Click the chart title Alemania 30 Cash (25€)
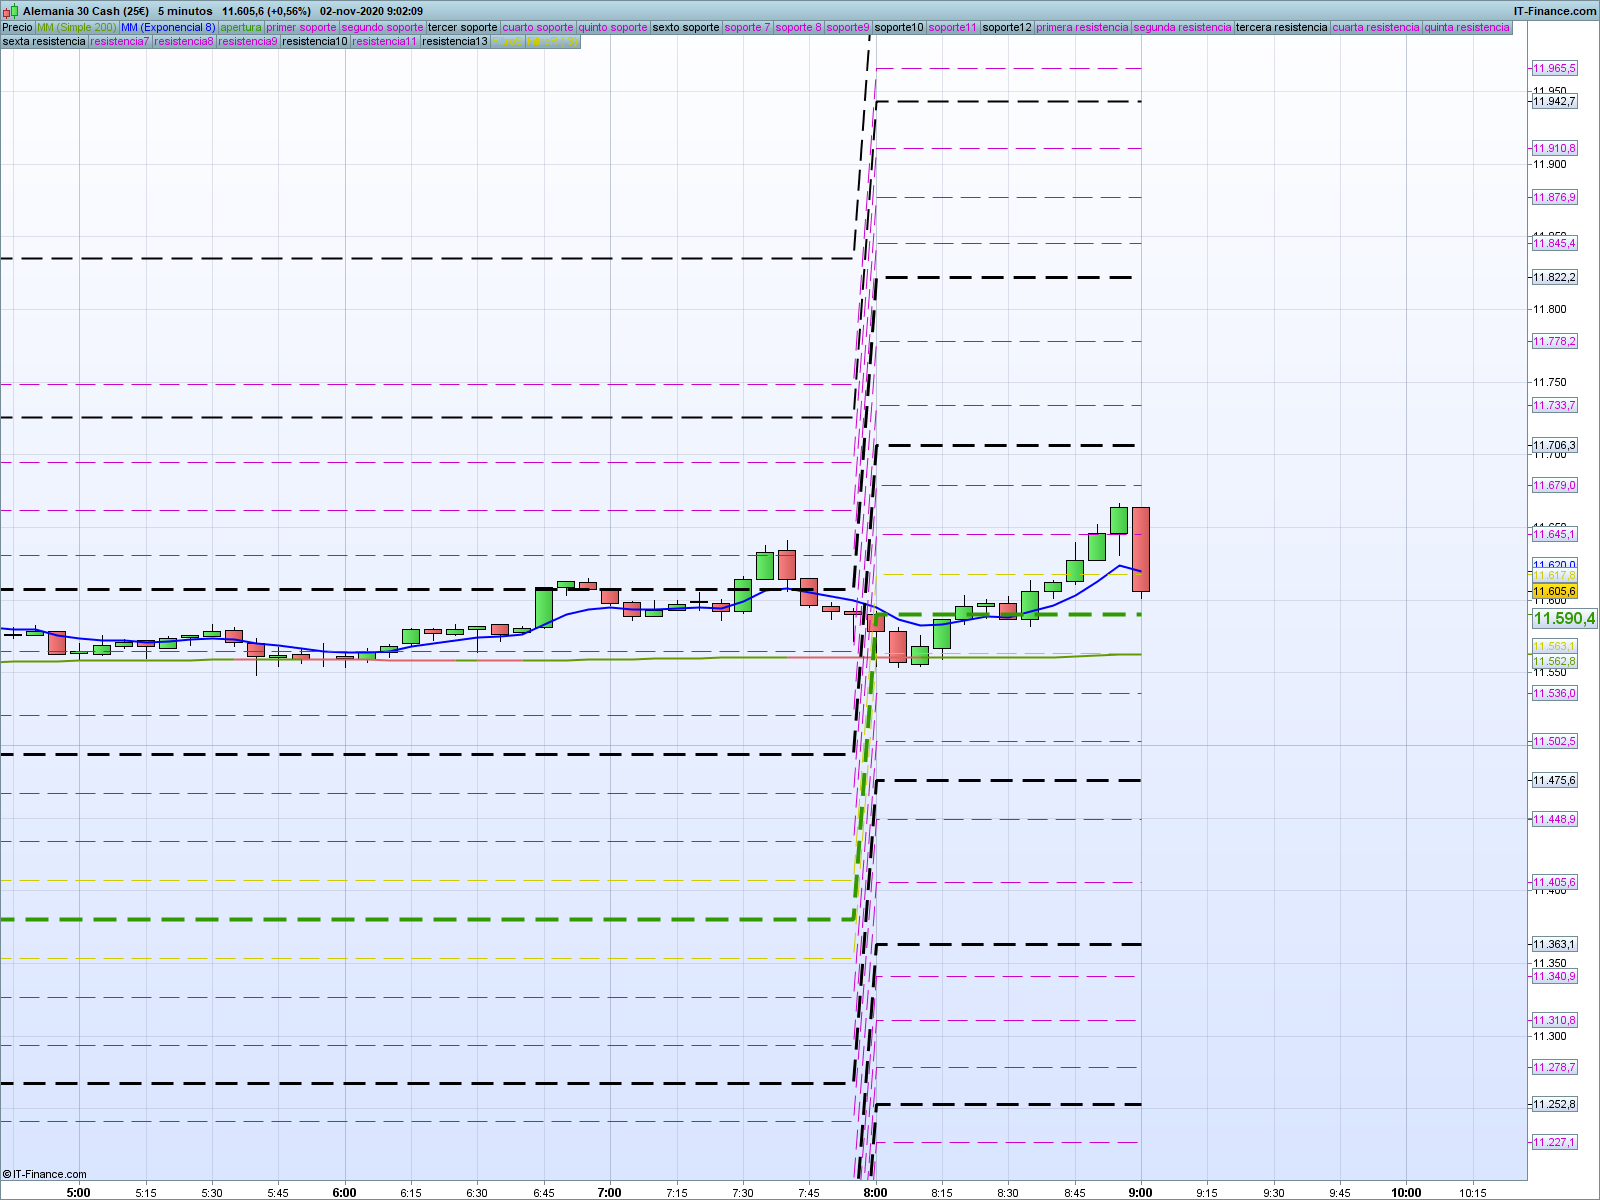 point(86,11)
